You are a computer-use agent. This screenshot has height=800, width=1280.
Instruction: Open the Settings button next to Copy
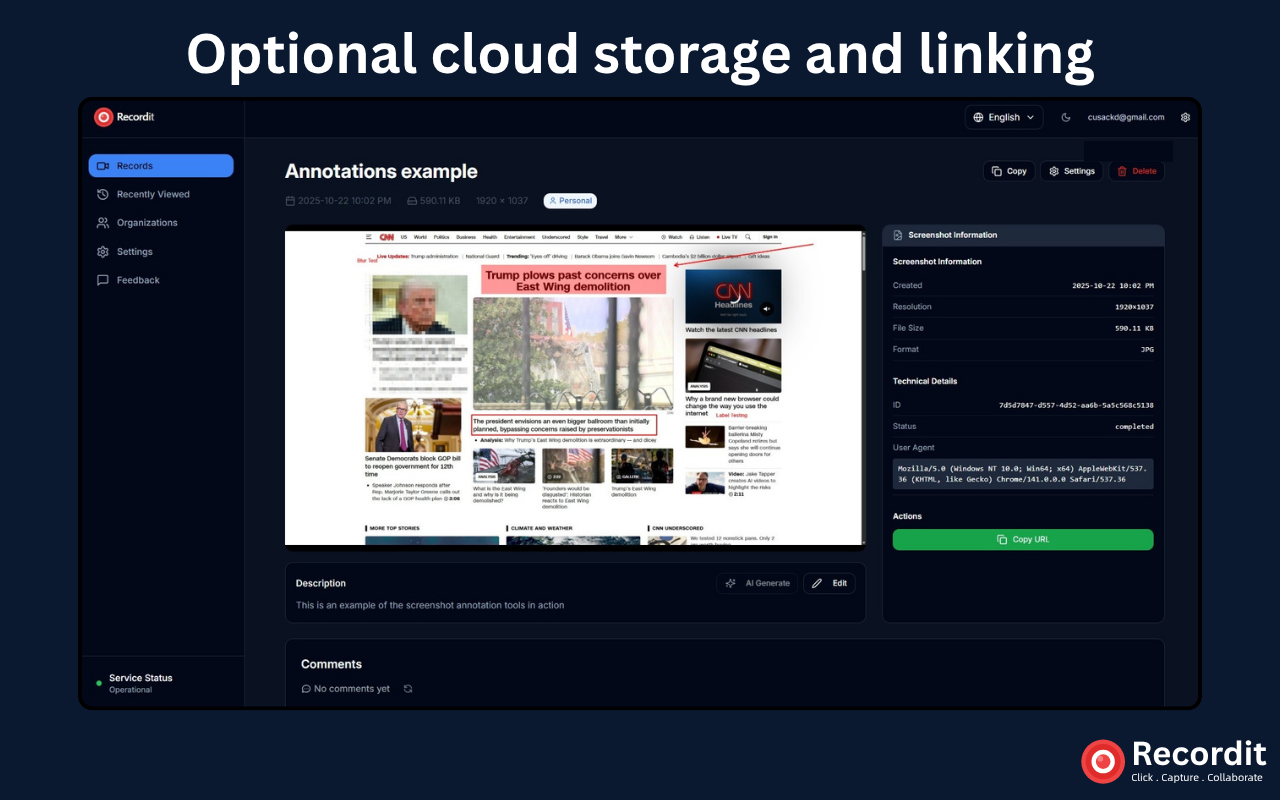[1072, 171]
